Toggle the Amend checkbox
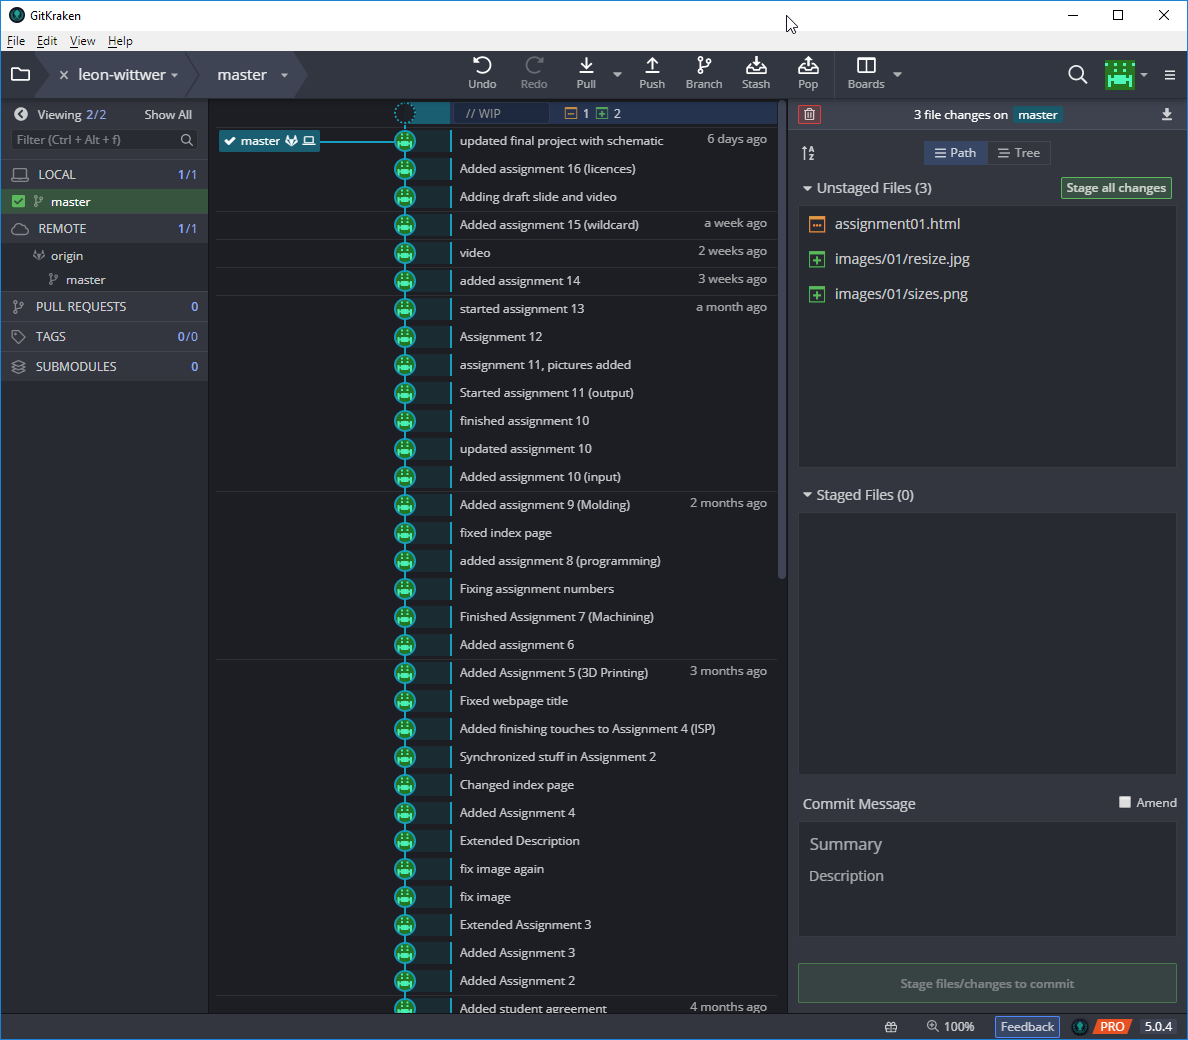This screenshot has width=1188, height=1040. (x=1124, y=802)
